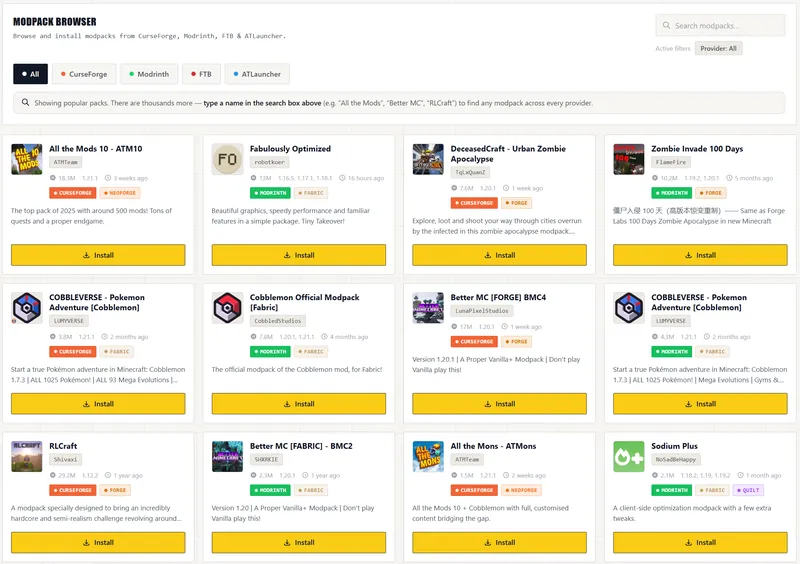Click the Forge badge on Zombie Invade
Image resolution: width=800 pixels, height=564 pixels.
[x=711, y=193]
